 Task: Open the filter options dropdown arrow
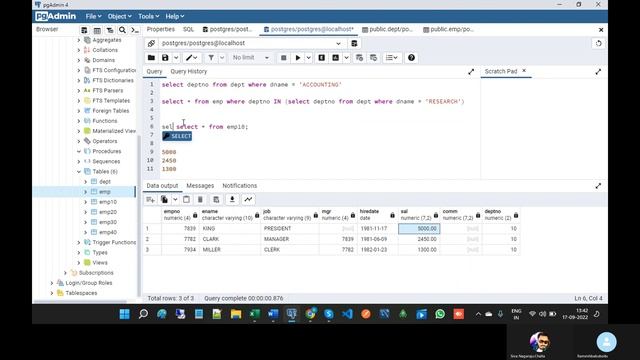[x=222, y=58]
